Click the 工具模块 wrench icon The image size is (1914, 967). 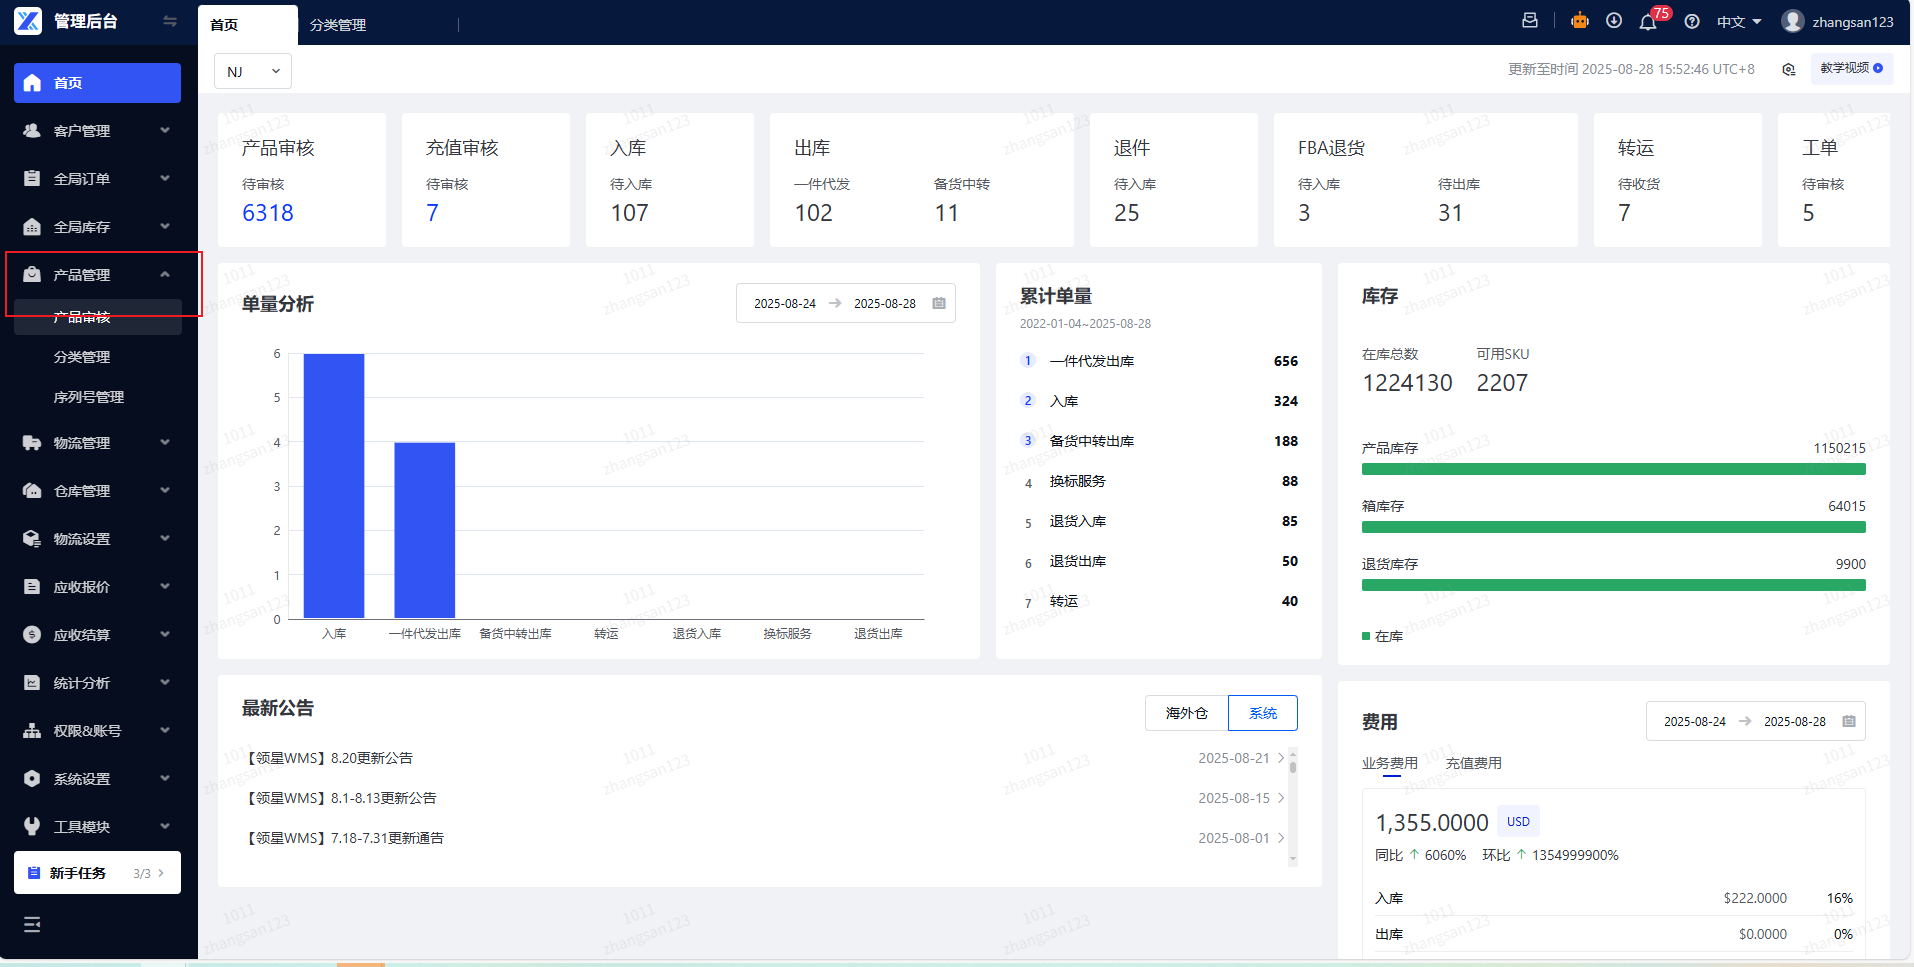tap(32, 826)
